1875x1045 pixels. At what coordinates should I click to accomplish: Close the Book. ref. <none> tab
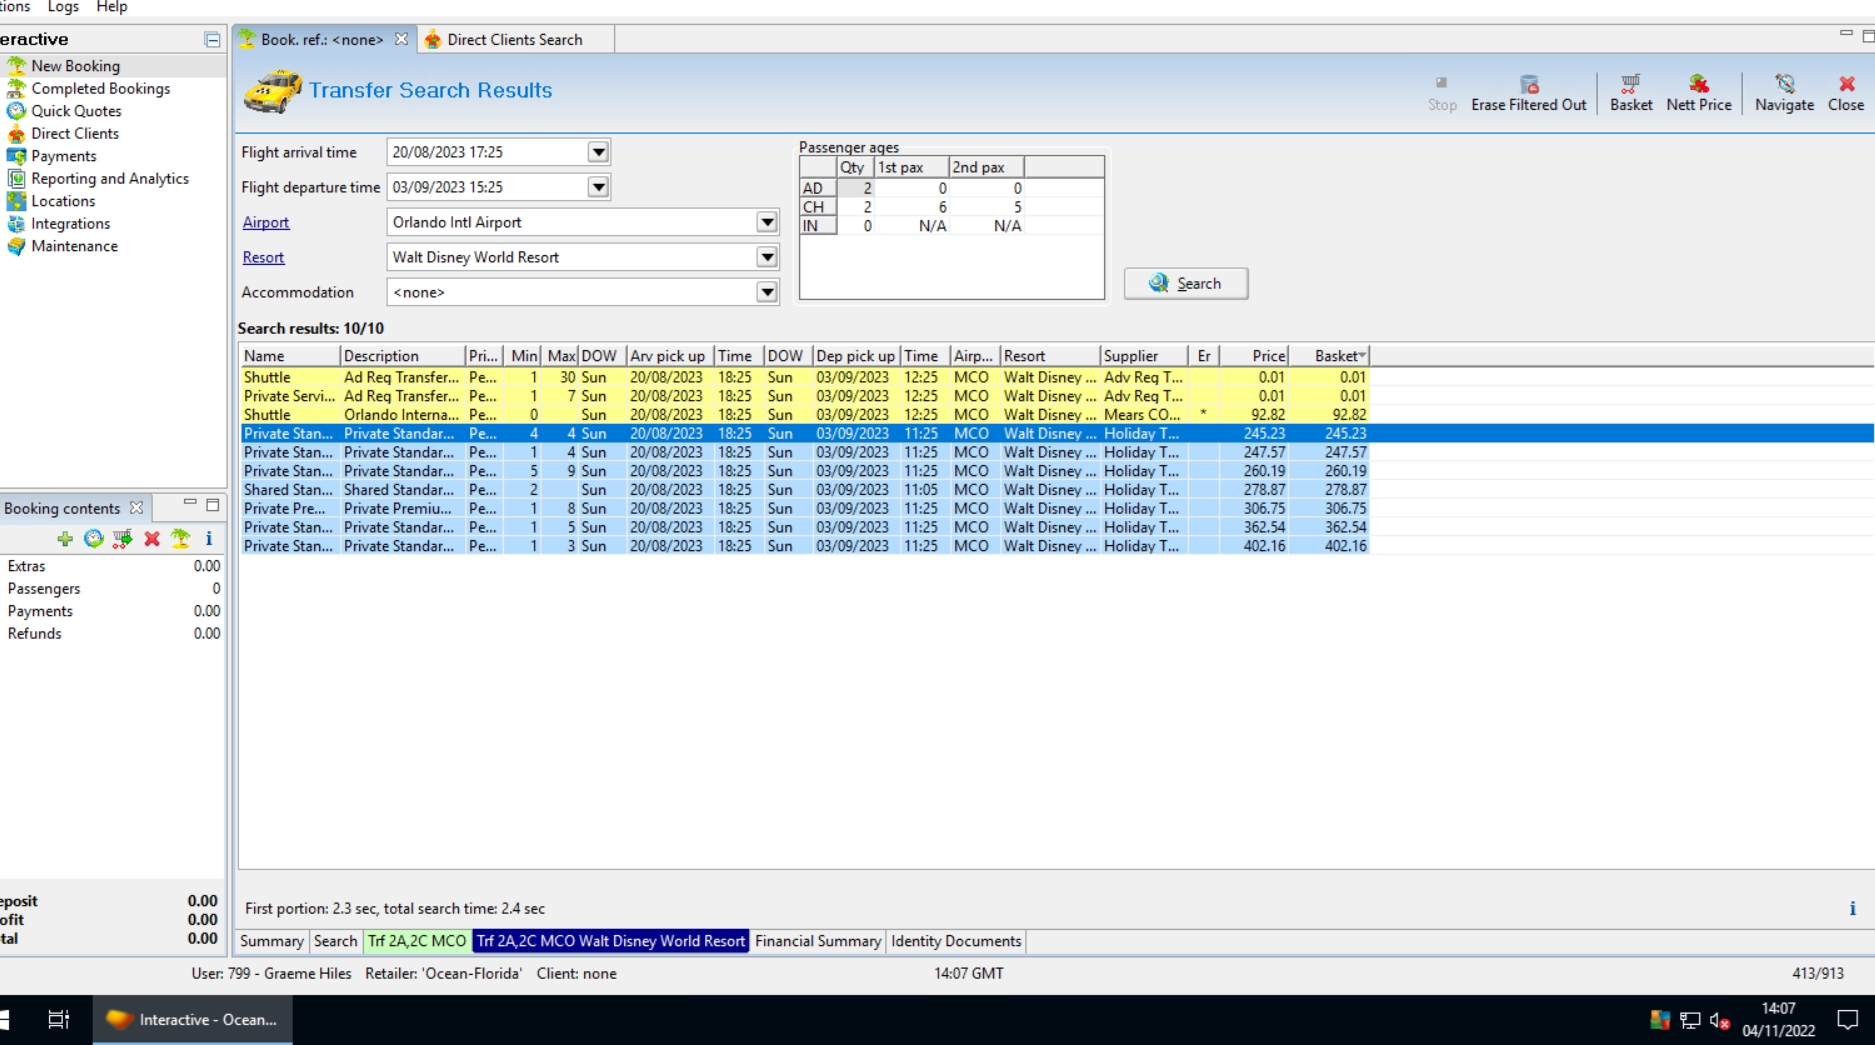tap(401, 39)
